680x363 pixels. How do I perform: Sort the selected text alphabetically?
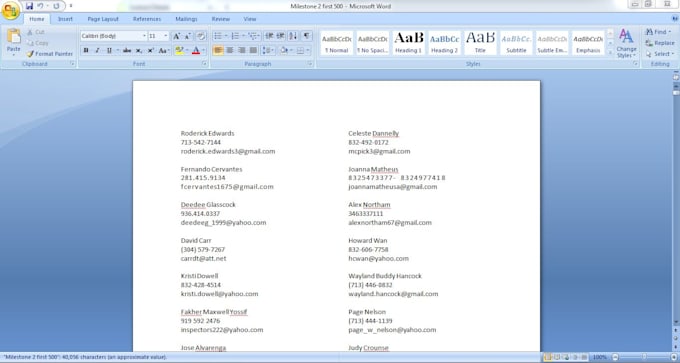293,36
